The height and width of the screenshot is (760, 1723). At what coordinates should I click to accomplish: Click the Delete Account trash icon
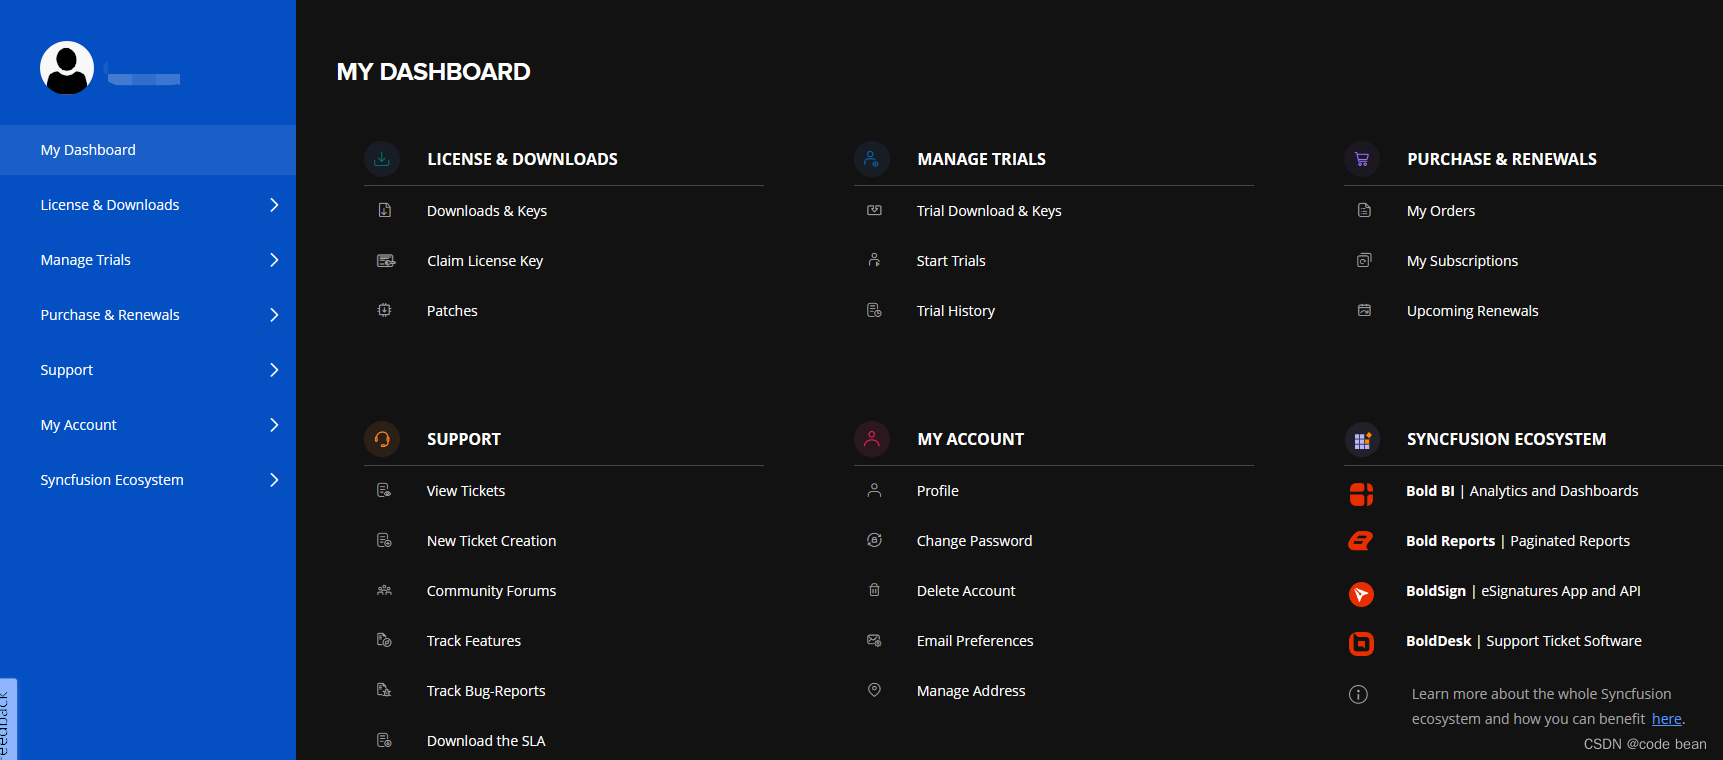874,590
